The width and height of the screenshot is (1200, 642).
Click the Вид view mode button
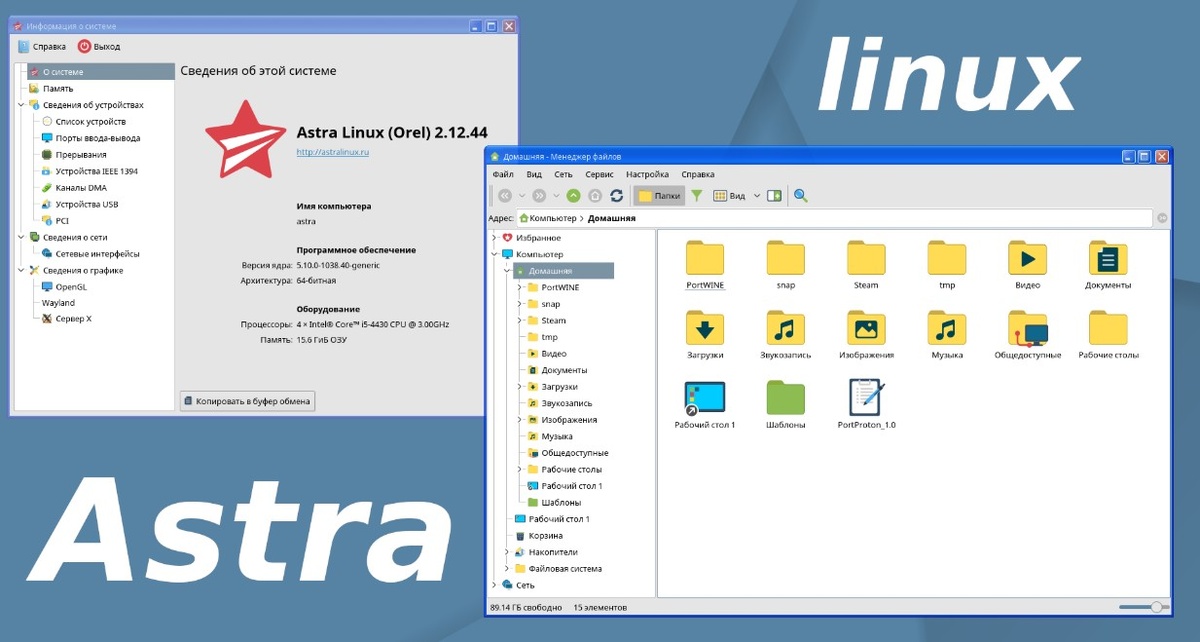[729, 196]
